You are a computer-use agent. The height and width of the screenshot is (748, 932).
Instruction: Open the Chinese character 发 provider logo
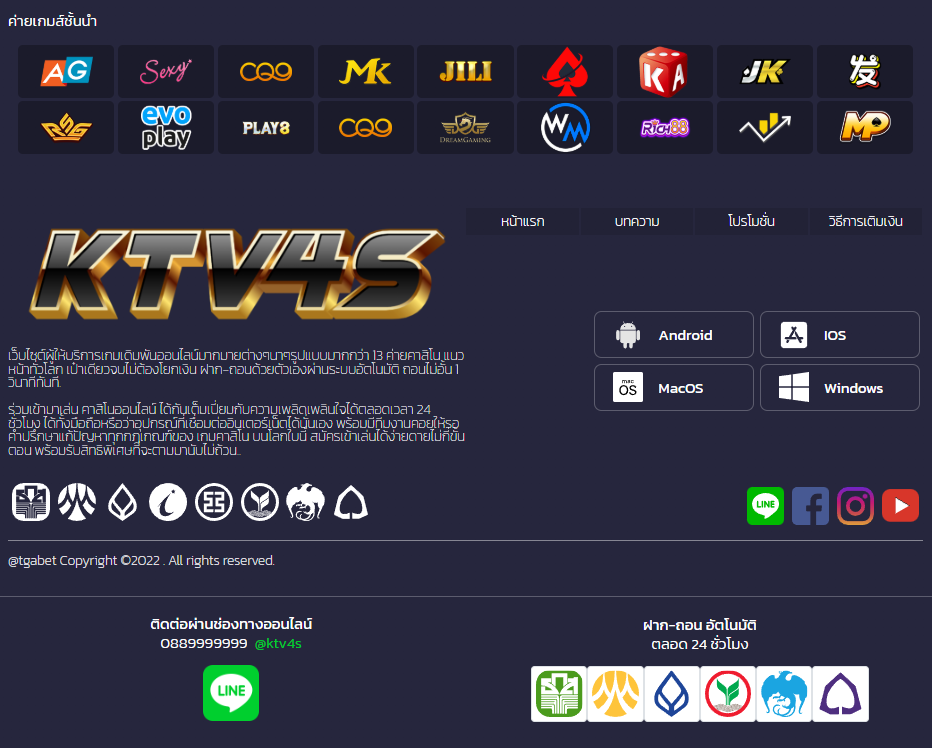(x=865, y=71)
